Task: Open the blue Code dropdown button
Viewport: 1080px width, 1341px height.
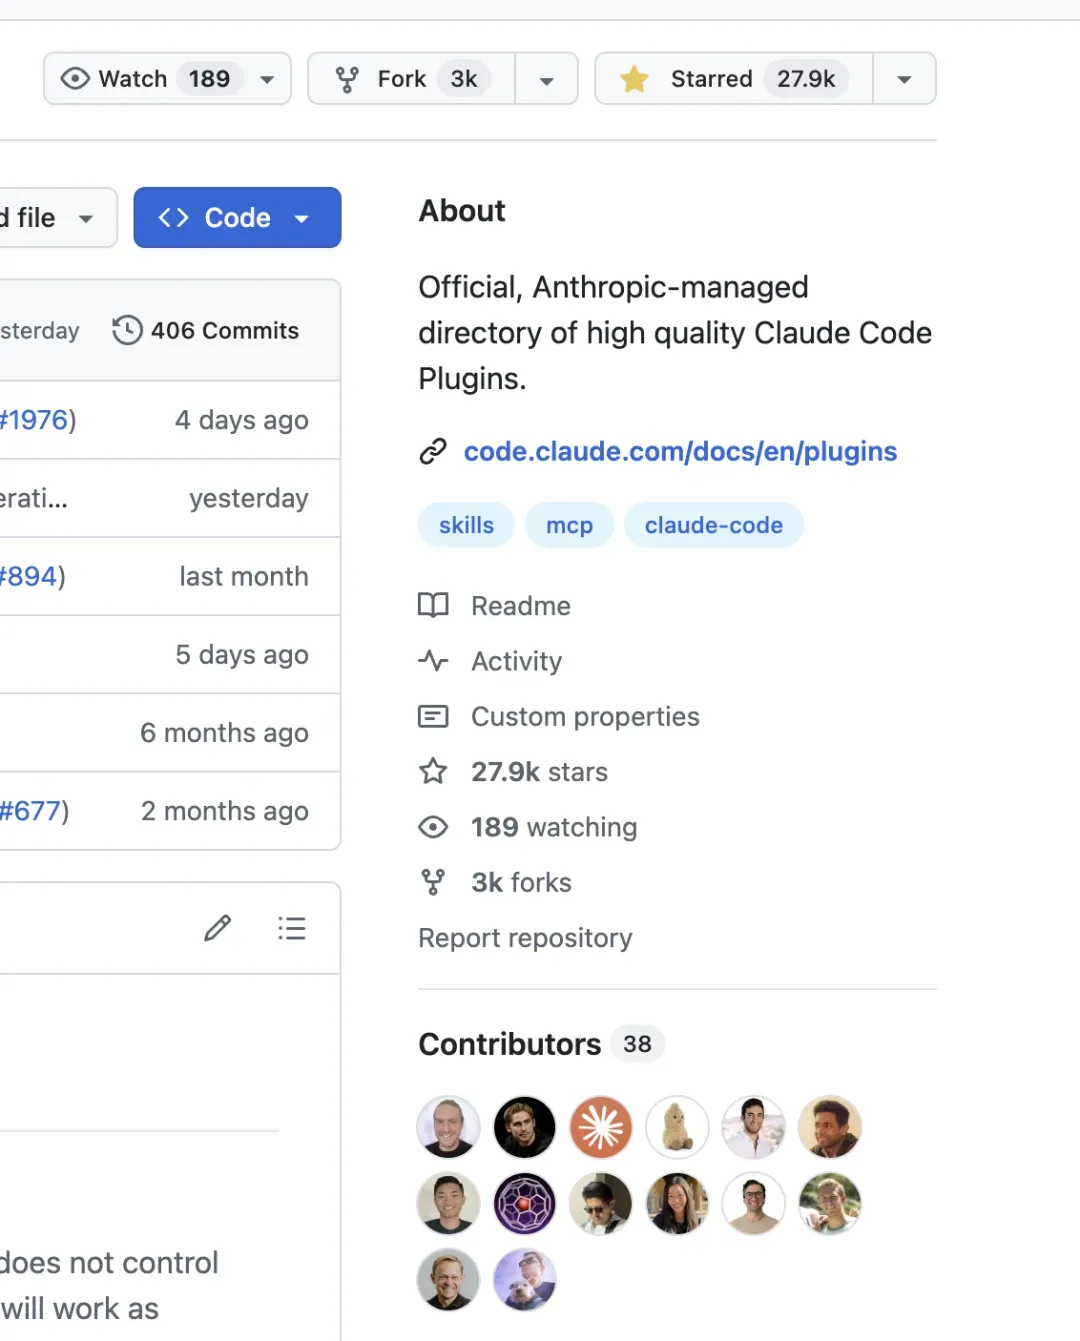Action: tap(237, 217)
